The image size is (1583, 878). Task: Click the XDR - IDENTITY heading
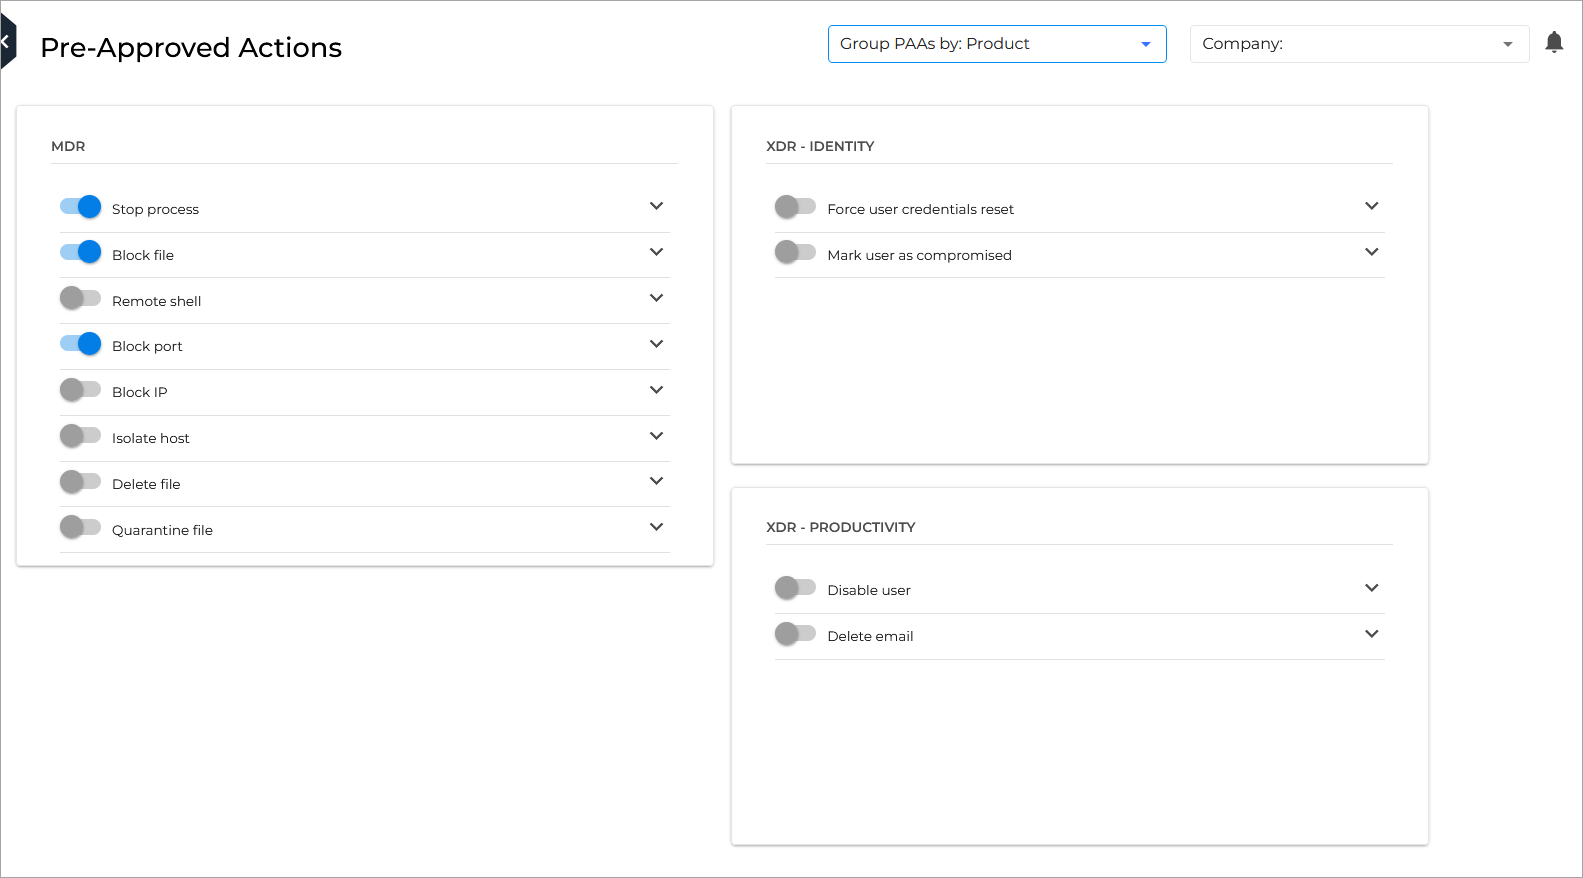(820, 146)
